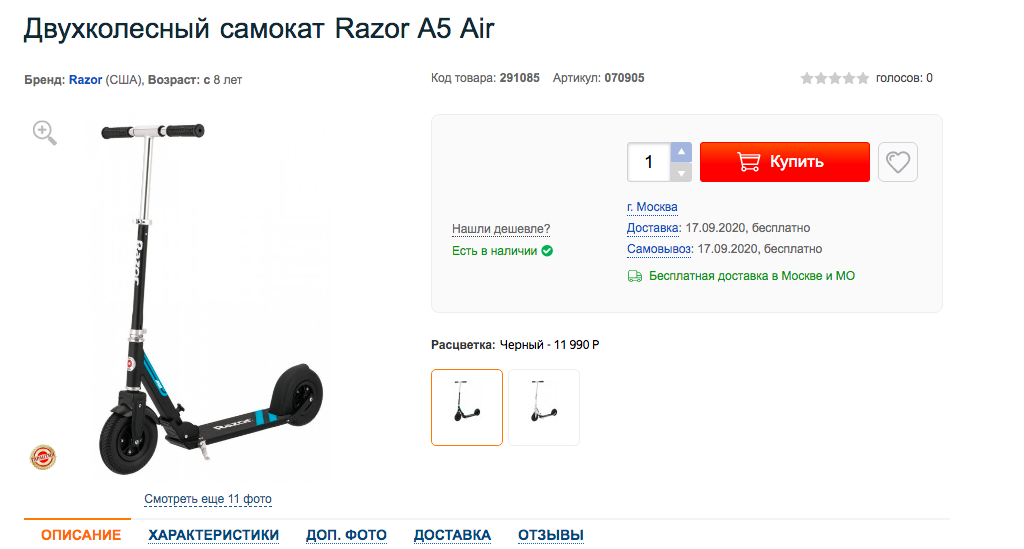This screenshot has width=1024, height=549.
Task: Rate product with the first star
Action: [807, 78]
